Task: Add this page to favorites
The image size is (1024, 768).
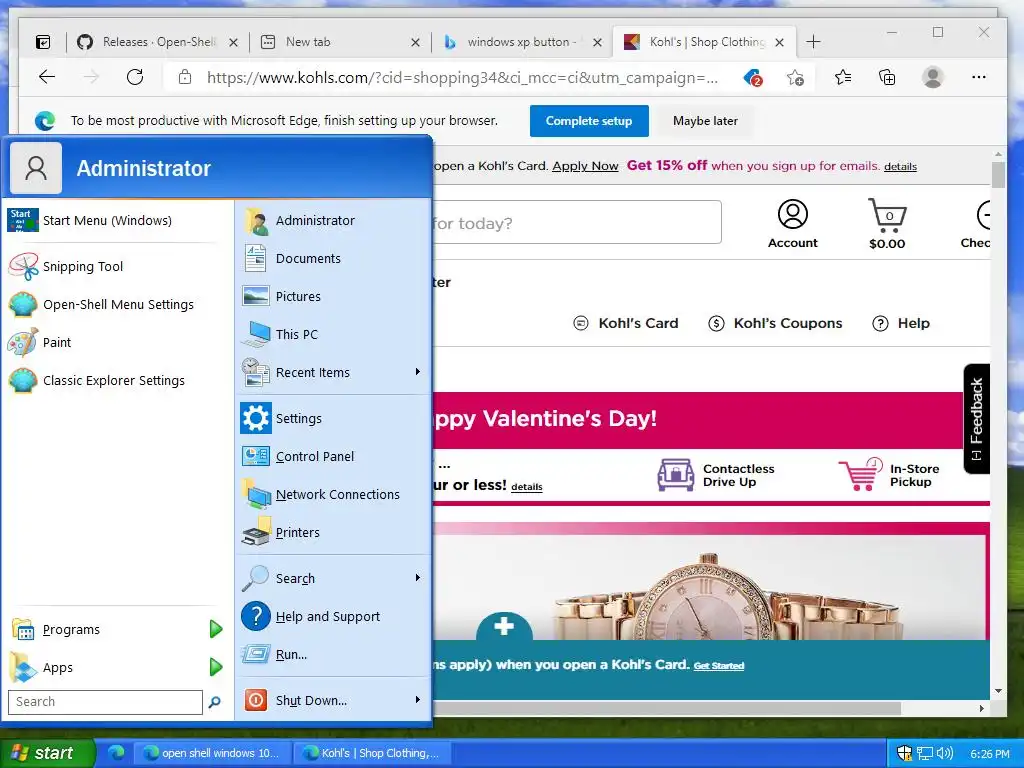Action: [795, 78]
